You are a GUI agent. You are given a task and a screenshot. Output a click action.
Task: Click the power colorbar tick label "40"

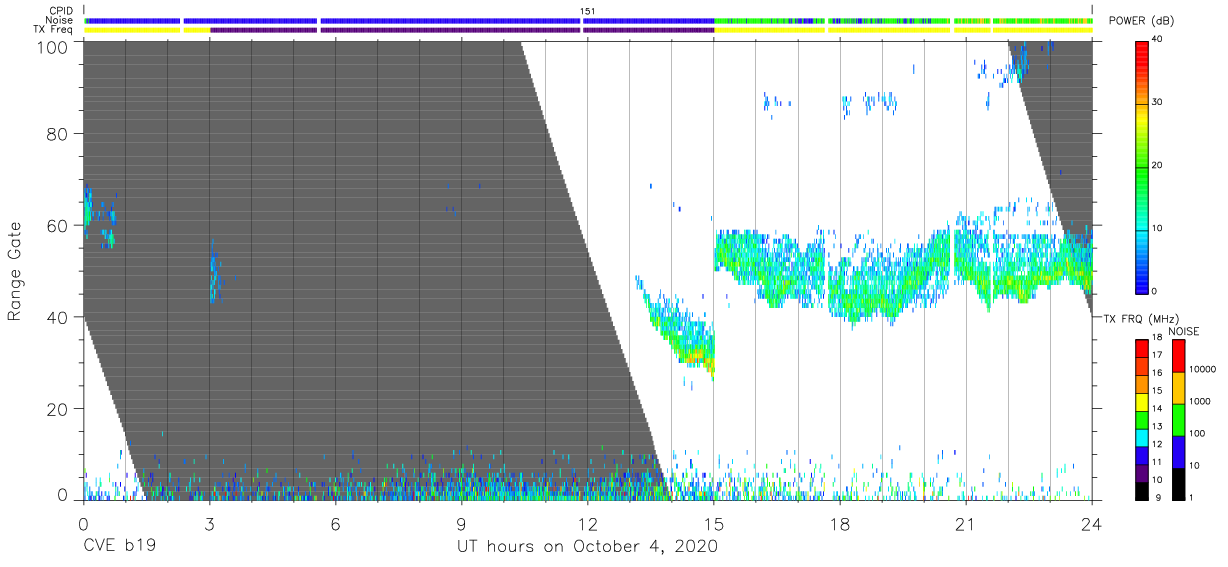tap(1158, 40)
